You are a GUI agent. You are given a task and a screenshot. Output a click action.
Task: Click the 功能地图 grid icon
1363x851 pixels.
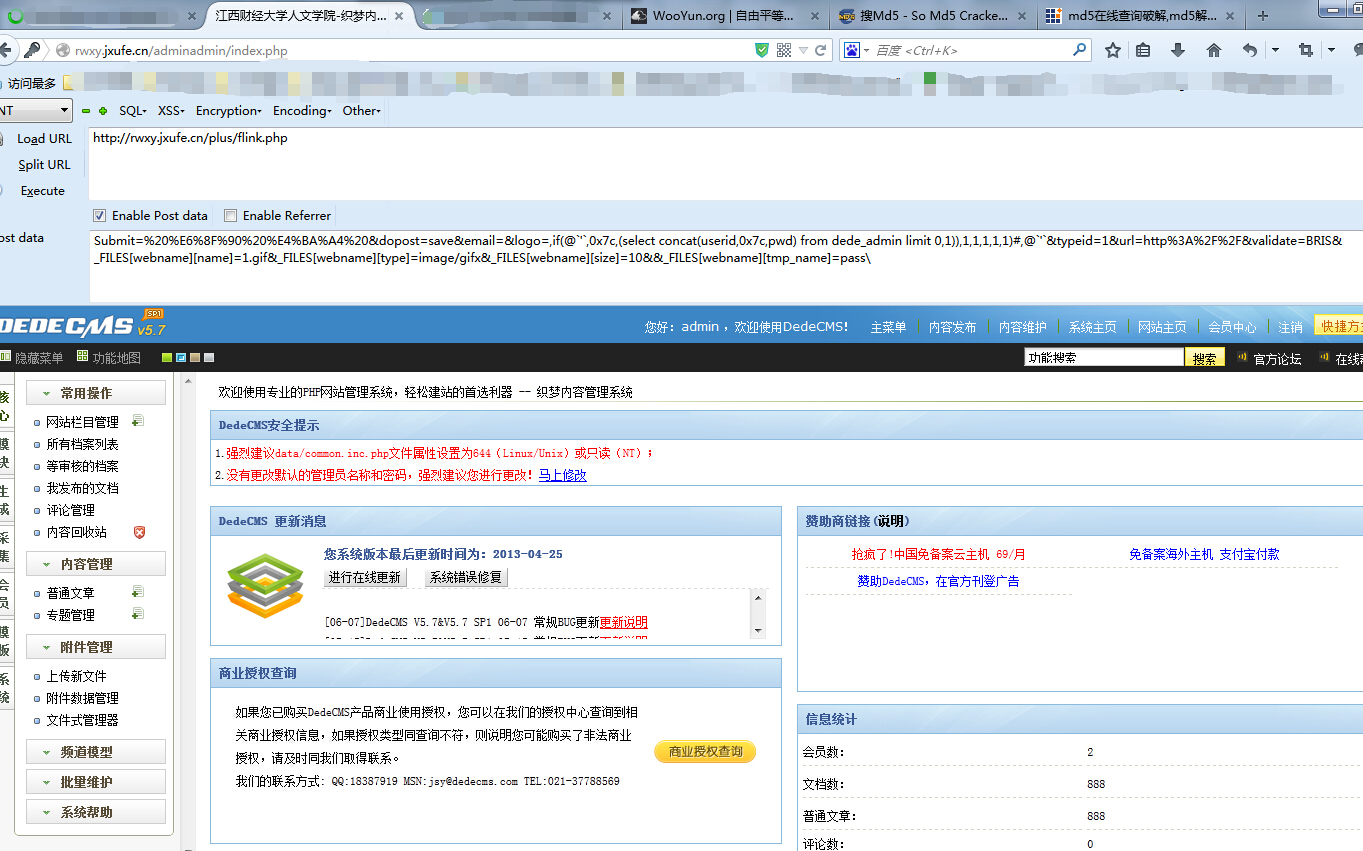[x=82, y=357]
